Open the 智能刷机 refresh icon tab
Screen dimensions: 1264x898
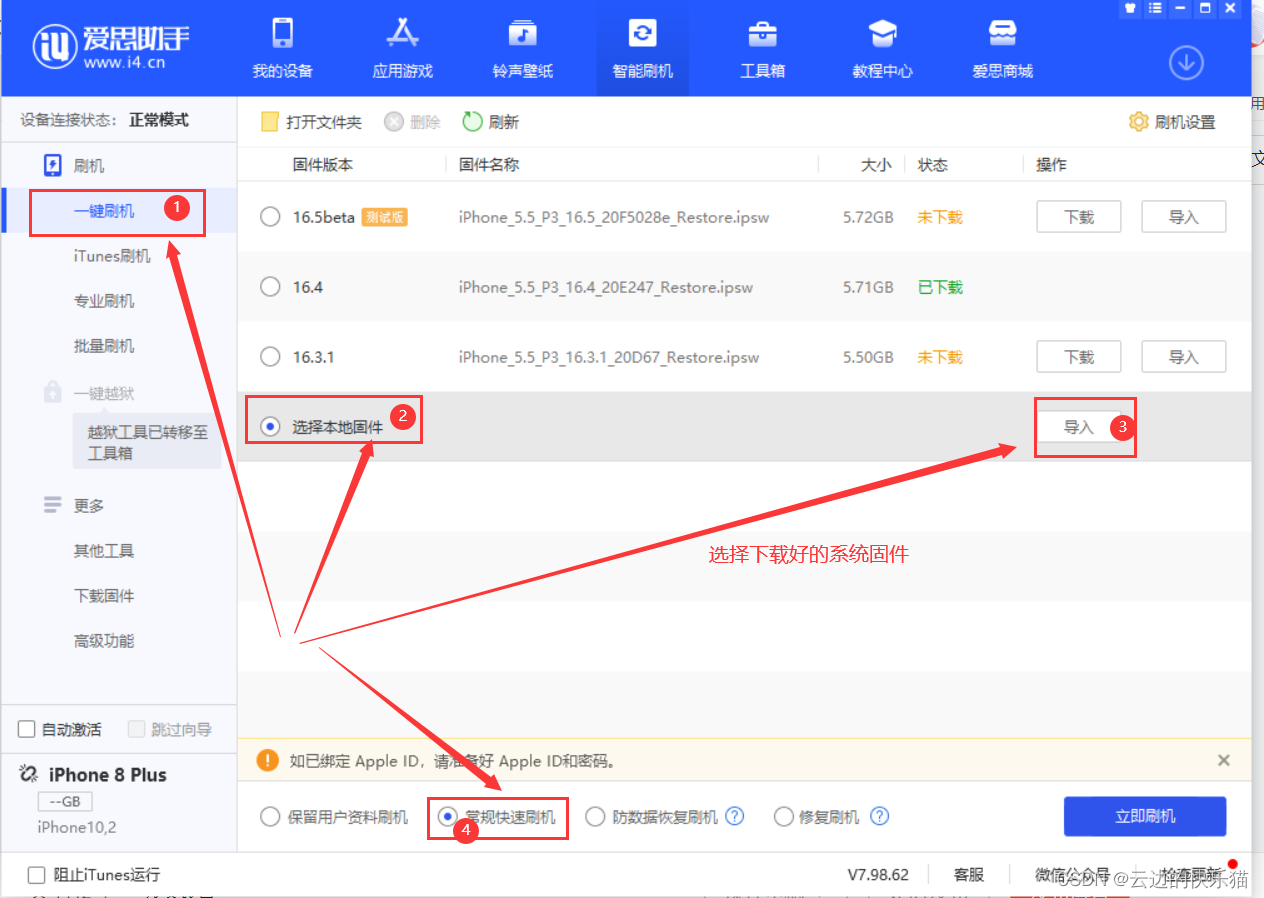(643, 33)
